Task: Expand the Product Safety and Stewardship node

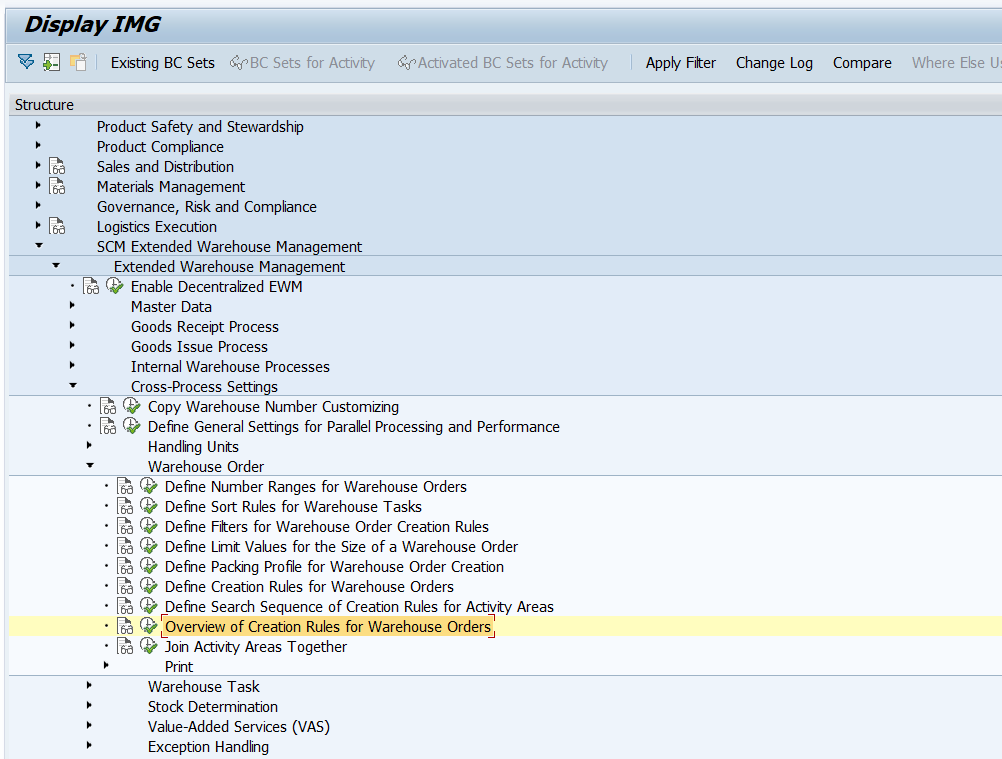Action: 38,125
